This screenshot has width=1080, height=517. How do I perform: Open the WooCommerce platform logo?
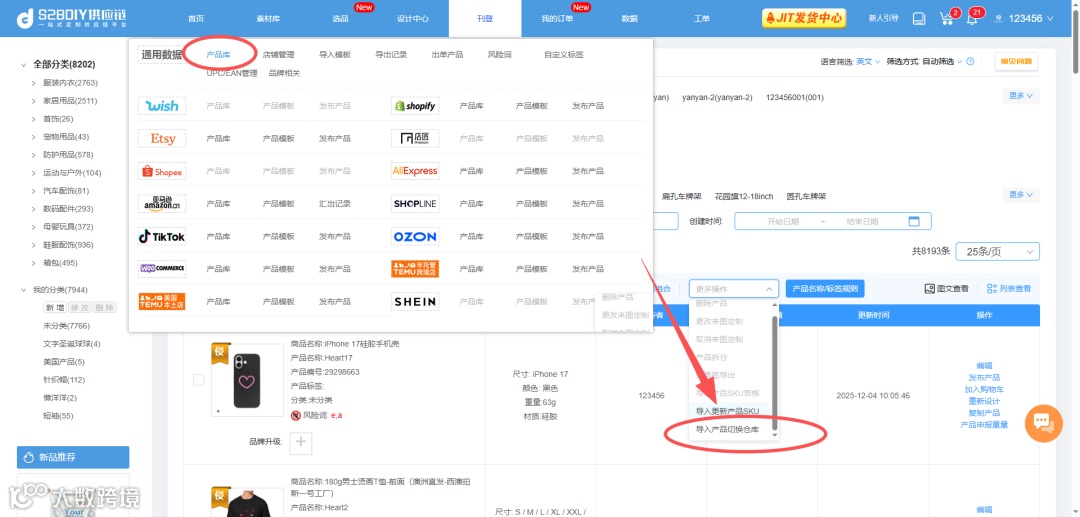coord(162,268)
